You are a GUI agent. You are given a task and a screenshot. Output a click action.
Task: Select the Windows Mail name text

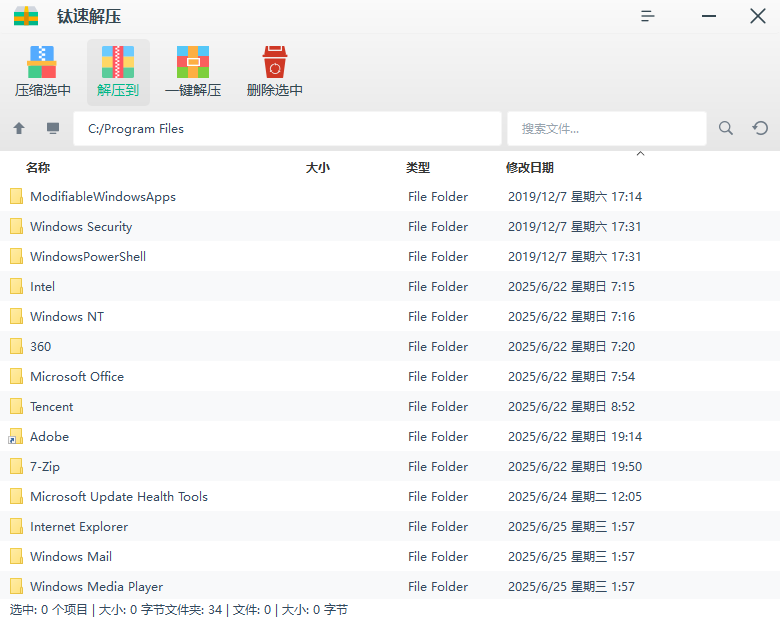tap(71, 556)
